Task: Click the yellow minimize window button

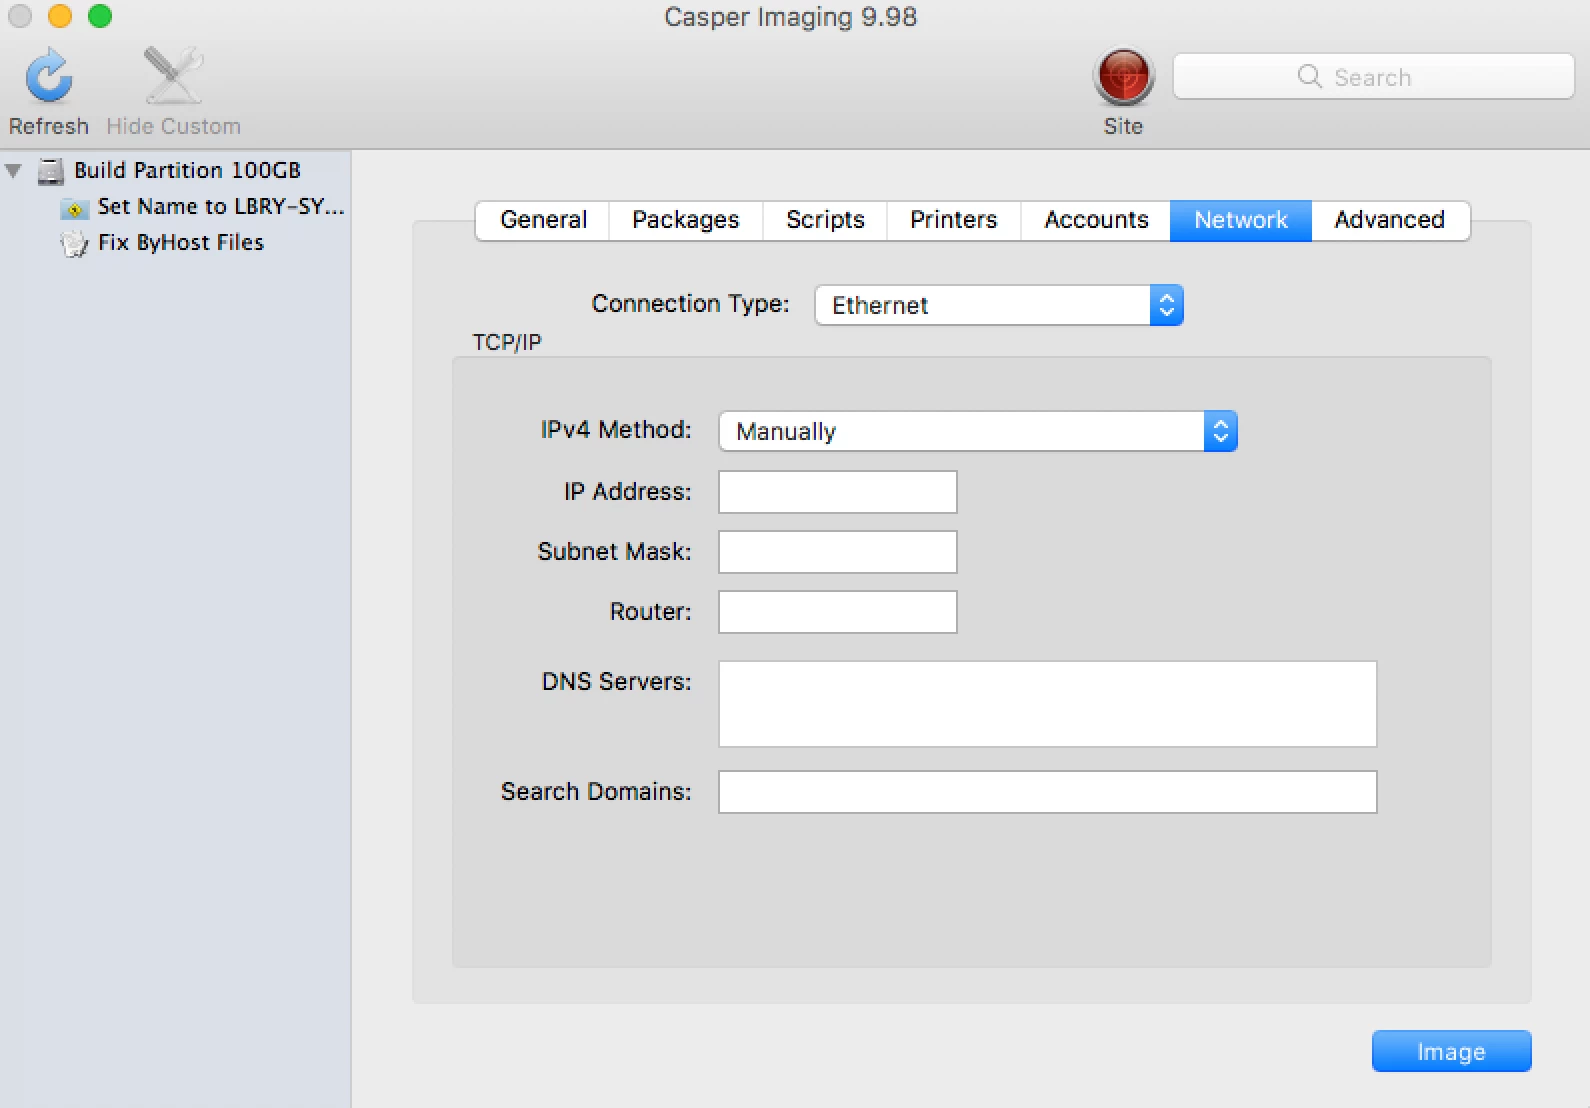Action: [60, 16]
